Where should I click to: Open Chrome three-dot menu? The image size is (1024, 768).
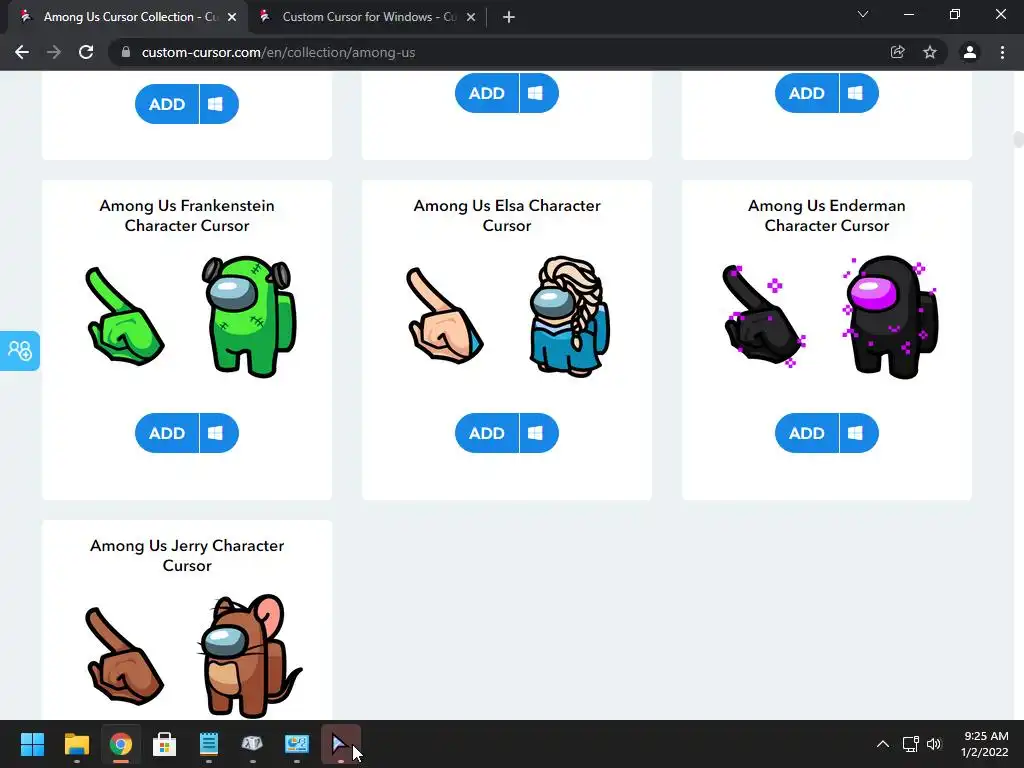1002,52
